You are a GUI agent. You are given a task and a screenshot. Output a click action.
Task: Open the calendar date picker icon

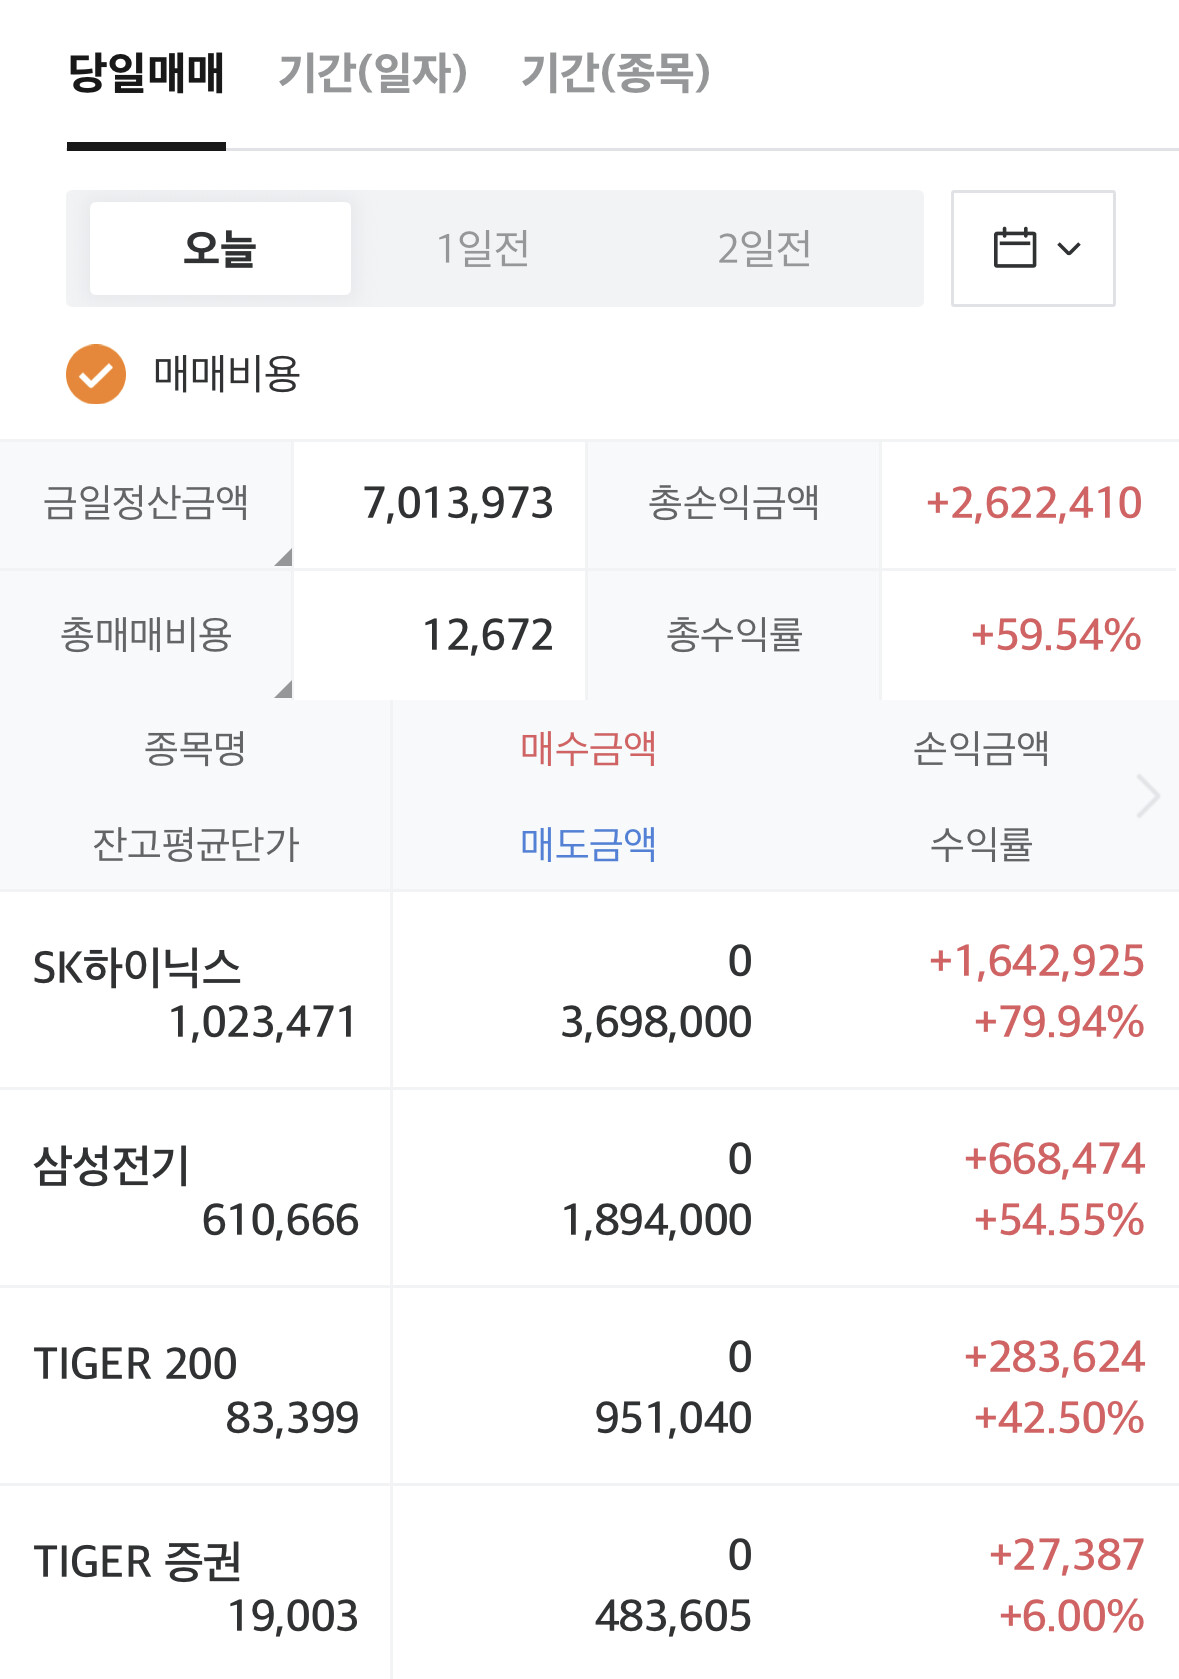pyautogui.click(x=1014, y=248)
